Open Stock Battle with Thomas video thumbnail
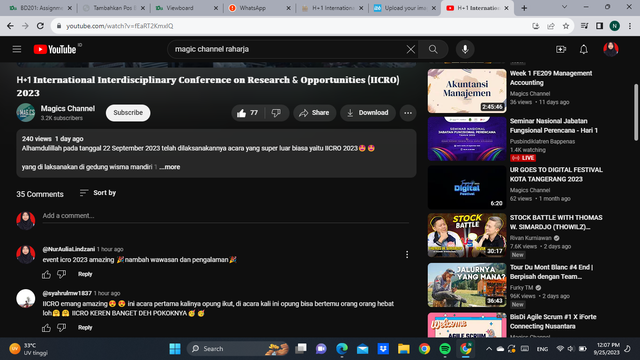 pos(467,235)
